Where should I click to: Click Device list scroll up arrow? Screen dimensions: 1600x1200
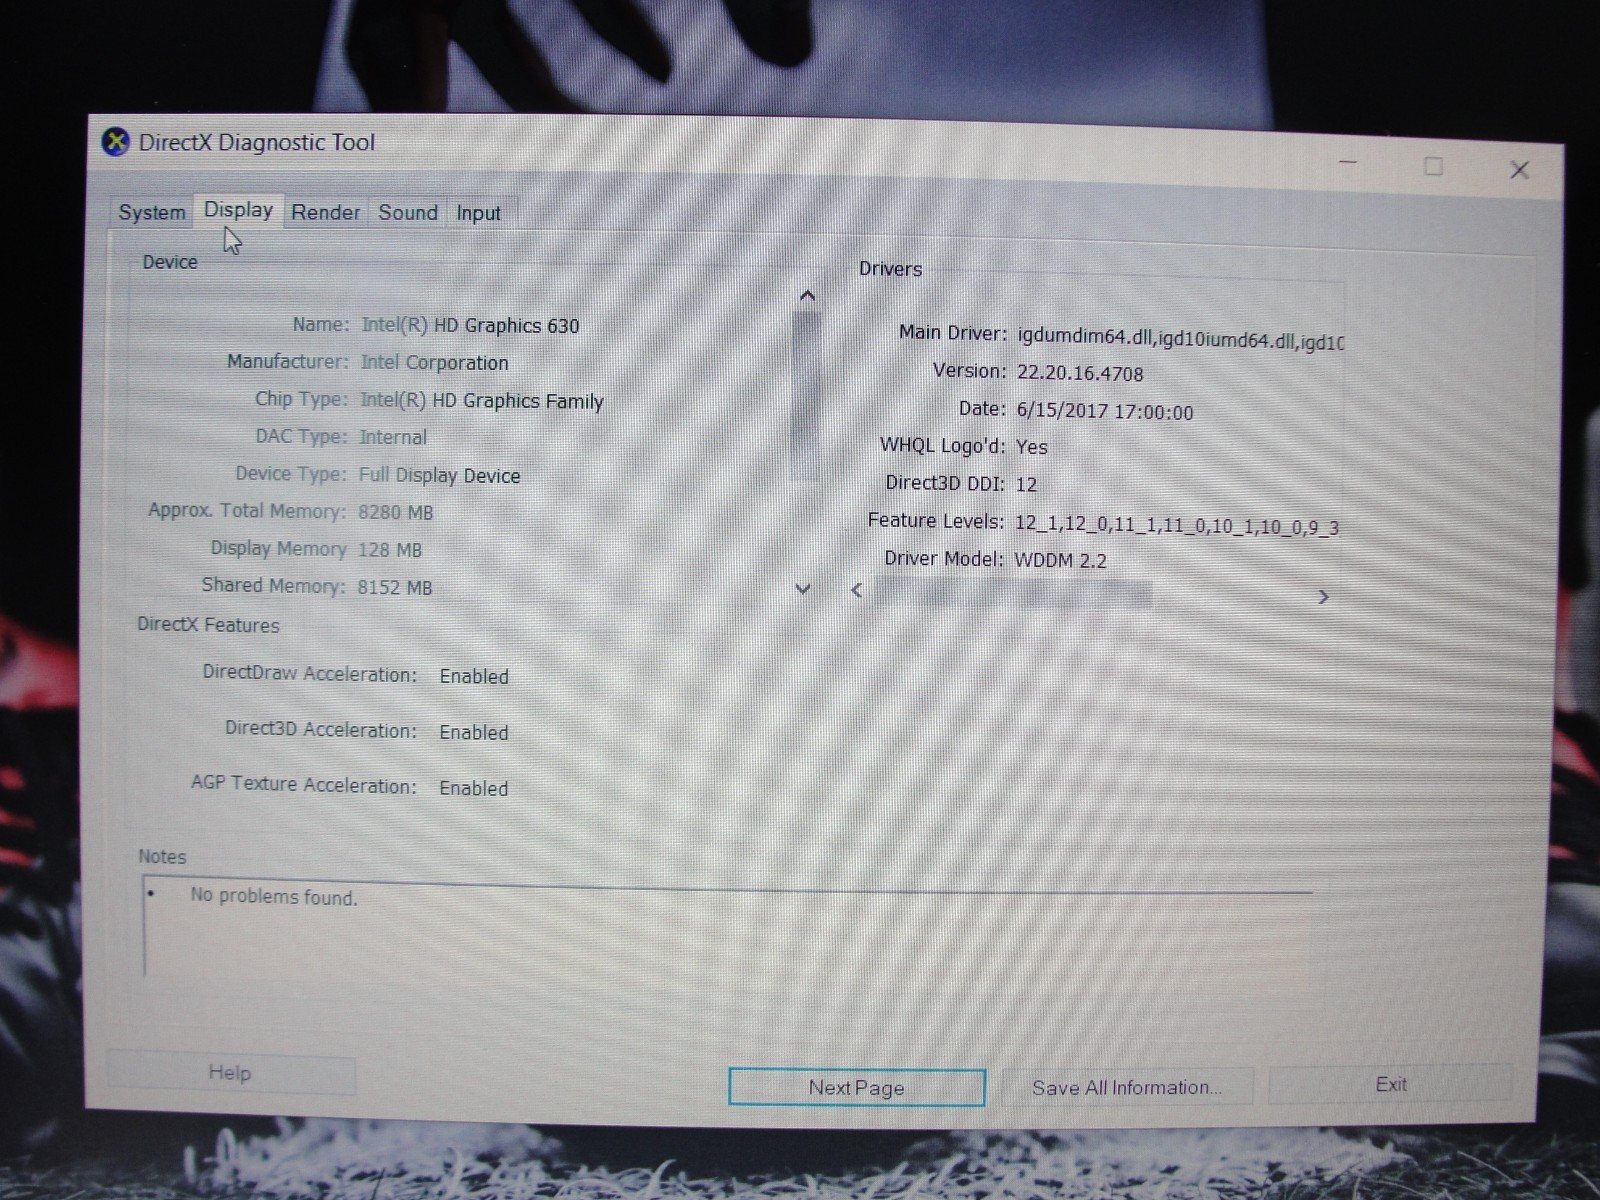click(807, 296)
